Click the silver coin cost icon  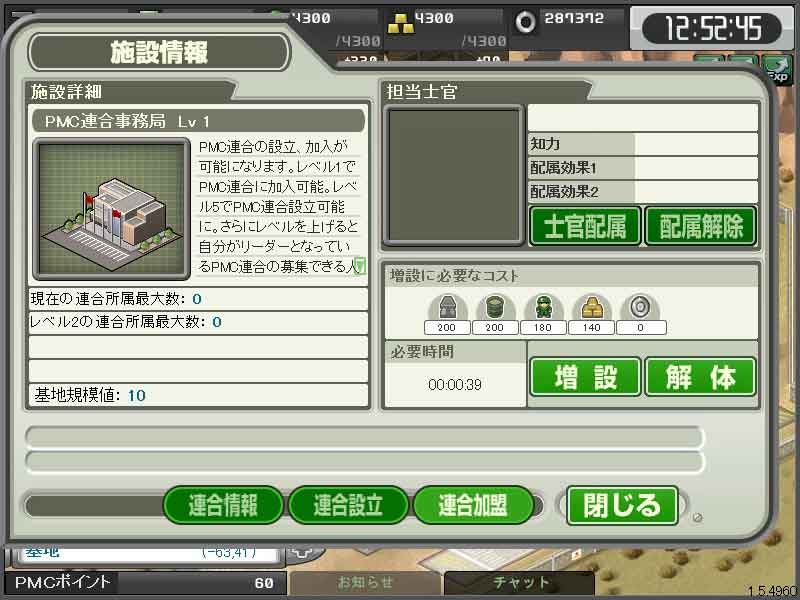point(640,307)
